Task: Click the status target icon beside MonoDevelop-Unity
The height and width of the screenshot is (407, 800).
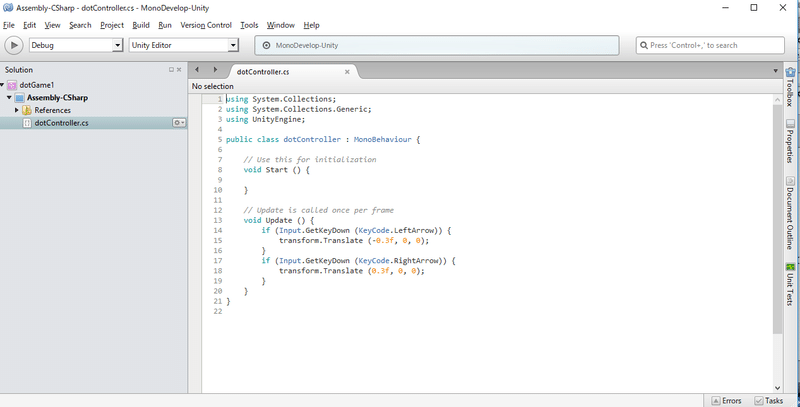Action: pyautogui.click(x=266, y=45)
